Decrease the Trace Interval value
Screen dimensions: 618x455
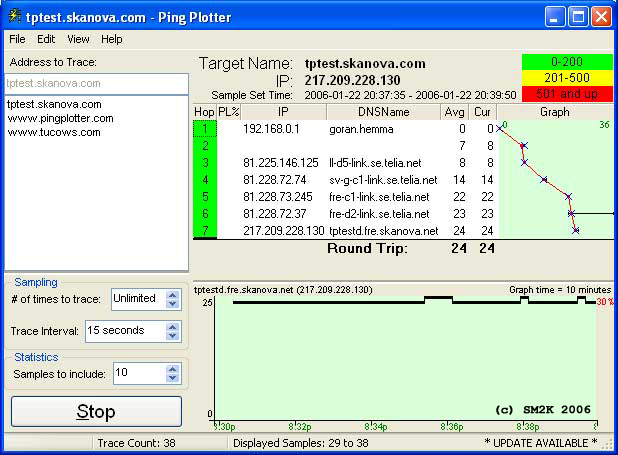tap(172, 336)
